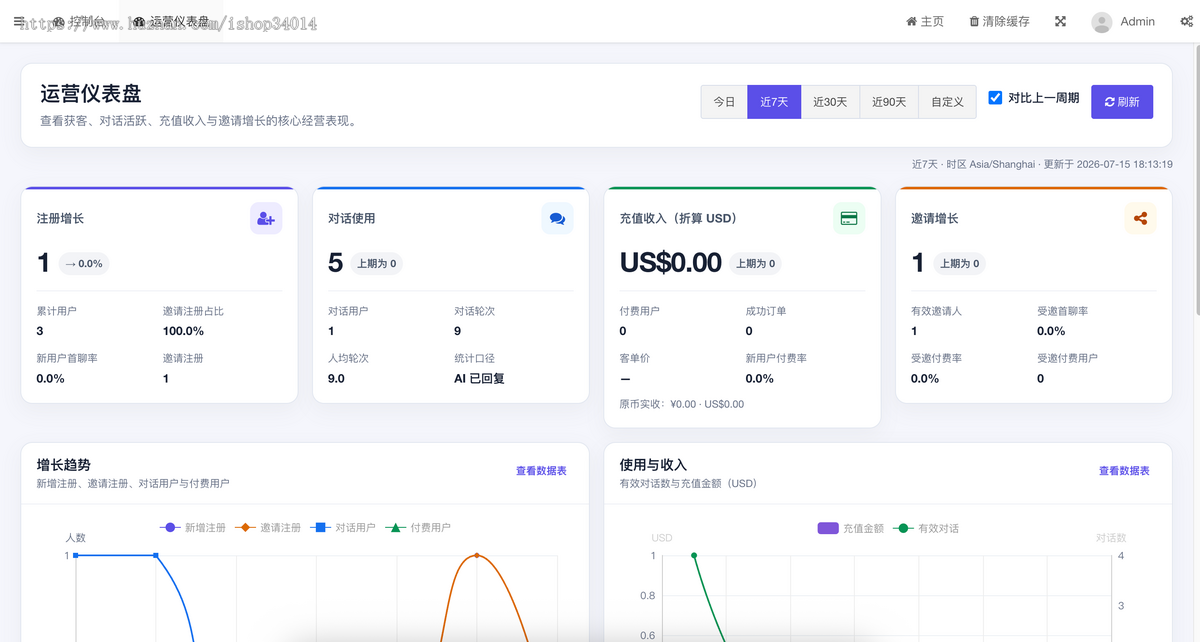1200x642 pixels.
Task: Click 清除缓存 clear cache
Action: point(999,21)
